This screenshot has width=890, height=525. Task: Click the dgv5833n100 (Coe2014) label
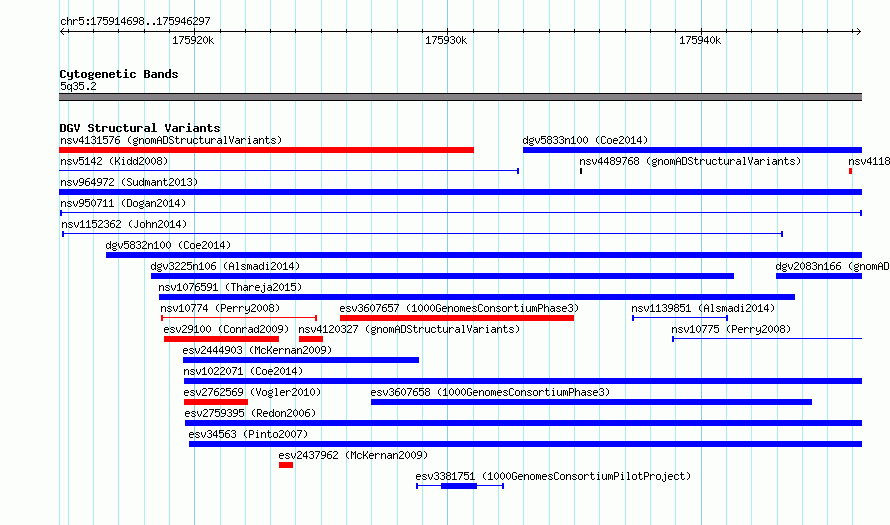(x=585, y=140)
